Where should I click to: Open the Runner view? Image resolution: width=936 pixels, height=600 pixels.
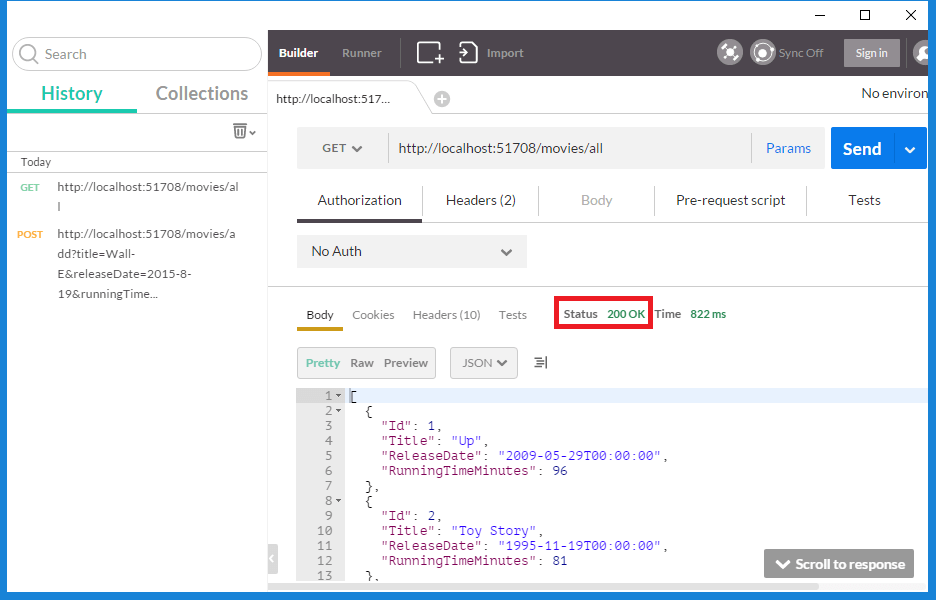coord(361,52)
